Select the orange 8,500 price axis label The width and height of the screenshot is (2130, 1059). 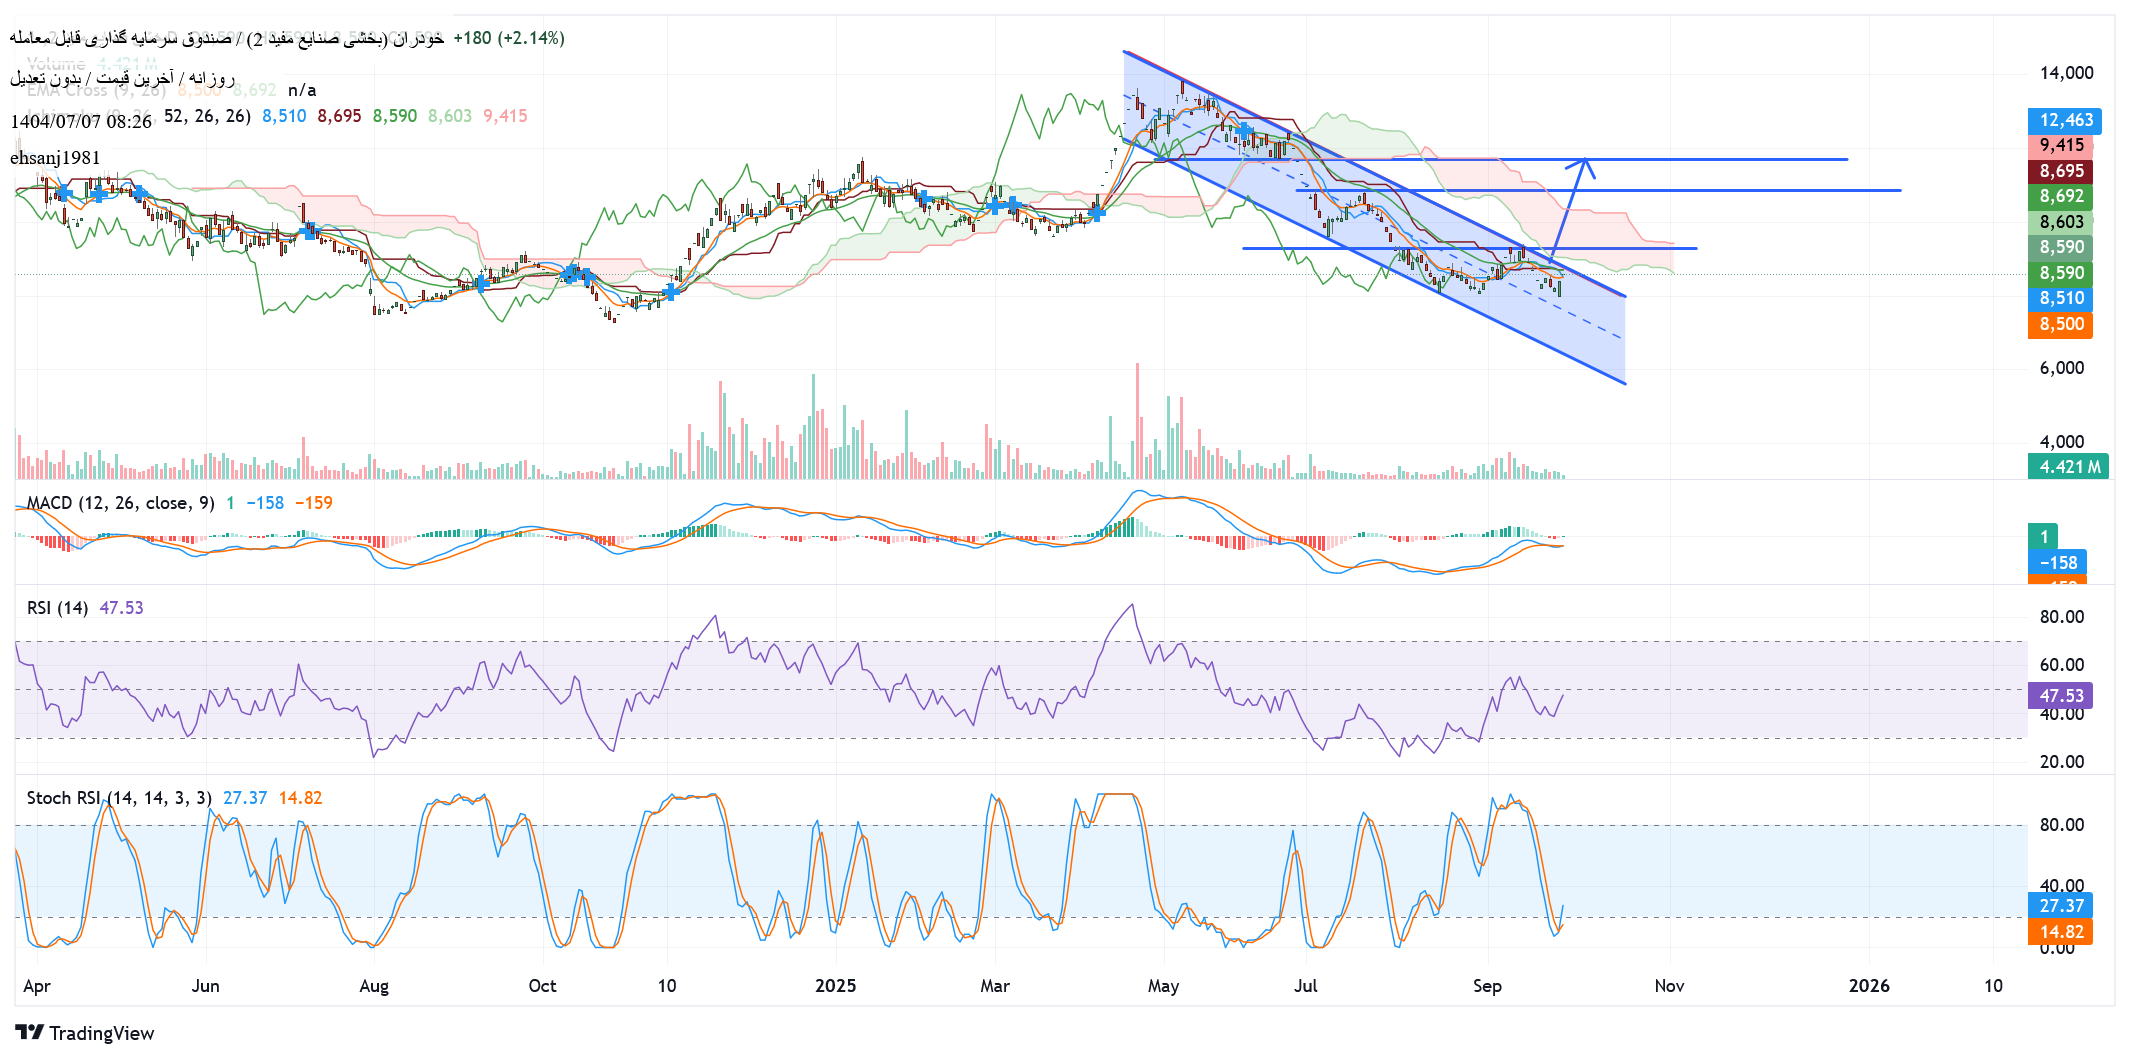click(x=2061, y=325)
